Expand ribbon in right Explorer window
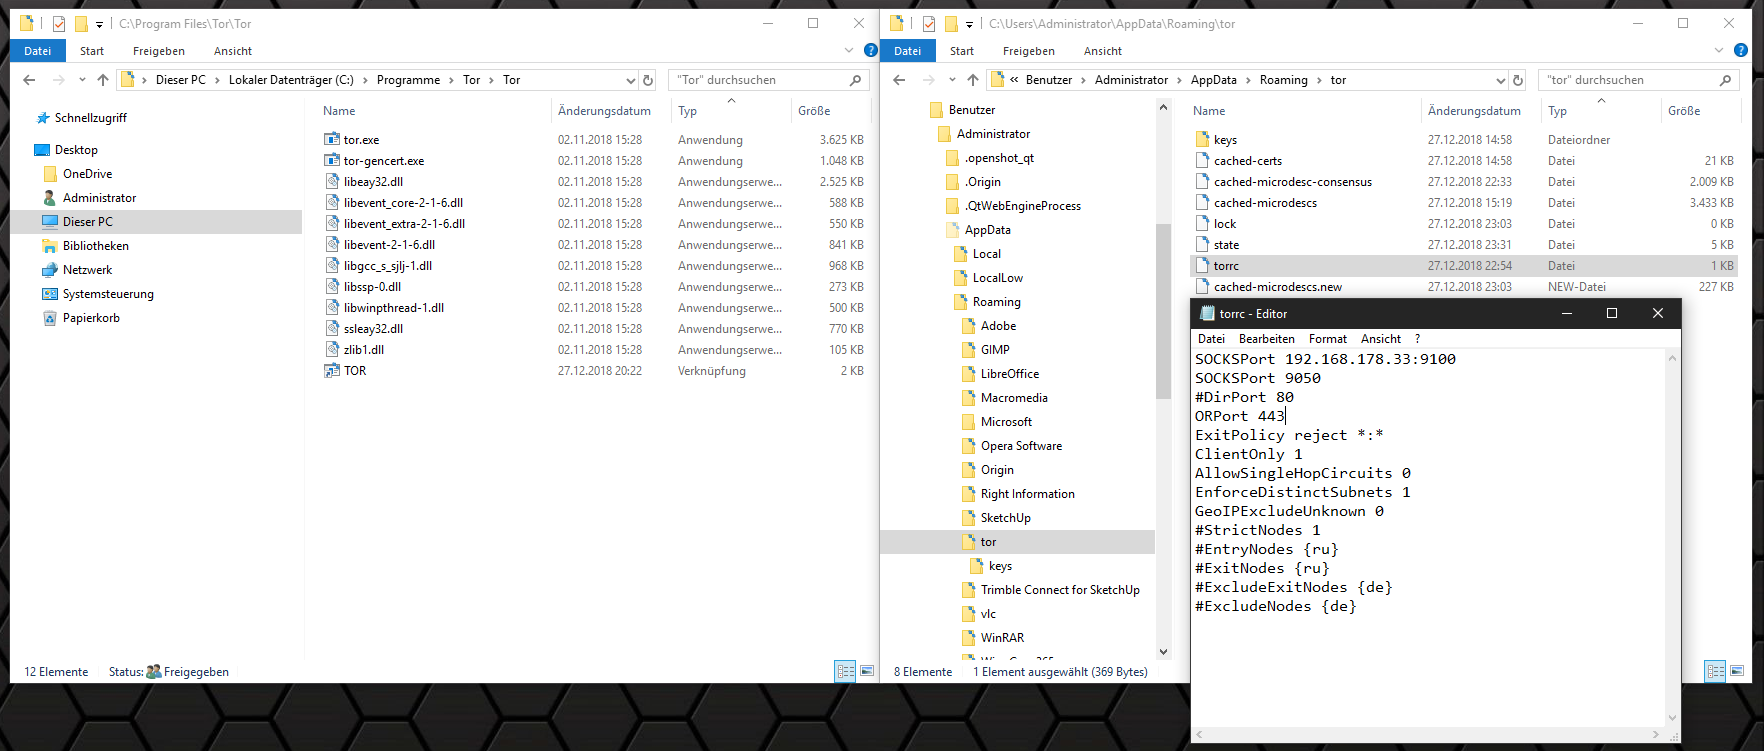This screenshot has width=1764, height=751. (1719, 50)
